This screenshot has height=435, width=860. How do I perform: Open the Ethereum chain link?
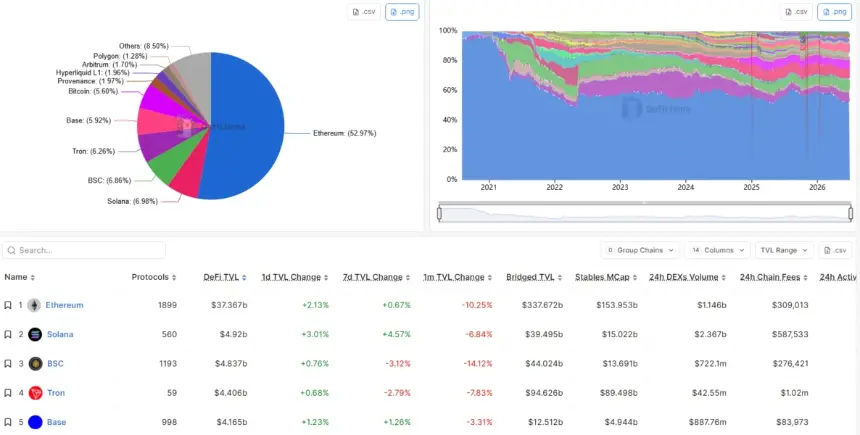click(64, 305)
